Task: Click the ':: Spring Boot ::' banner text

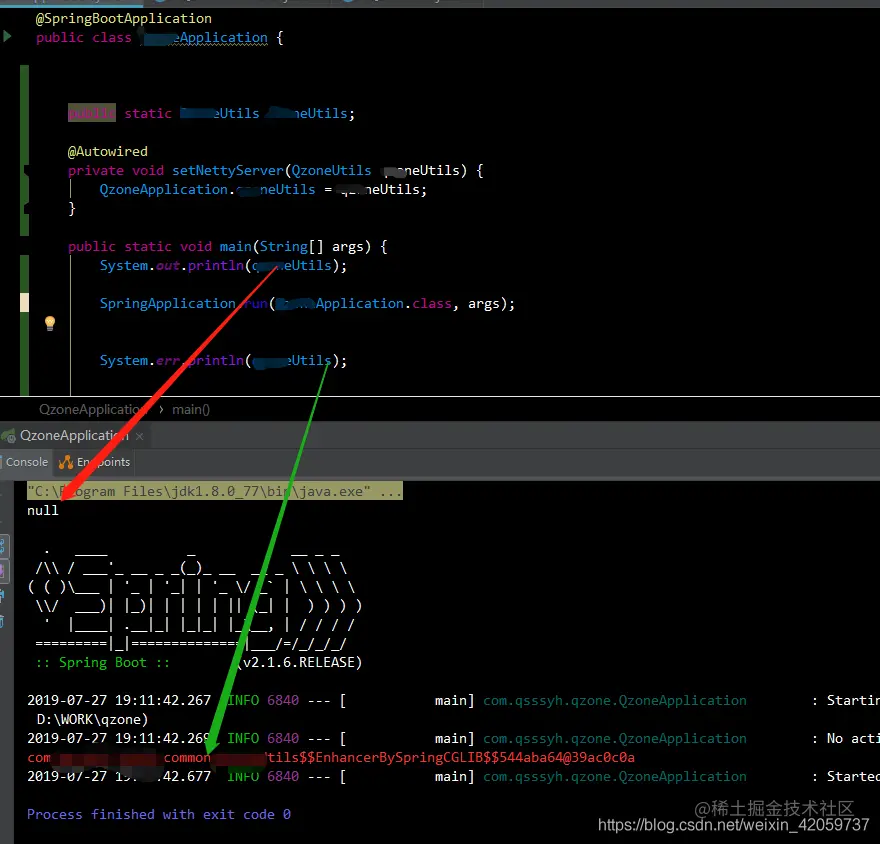Action: [103, 663]
